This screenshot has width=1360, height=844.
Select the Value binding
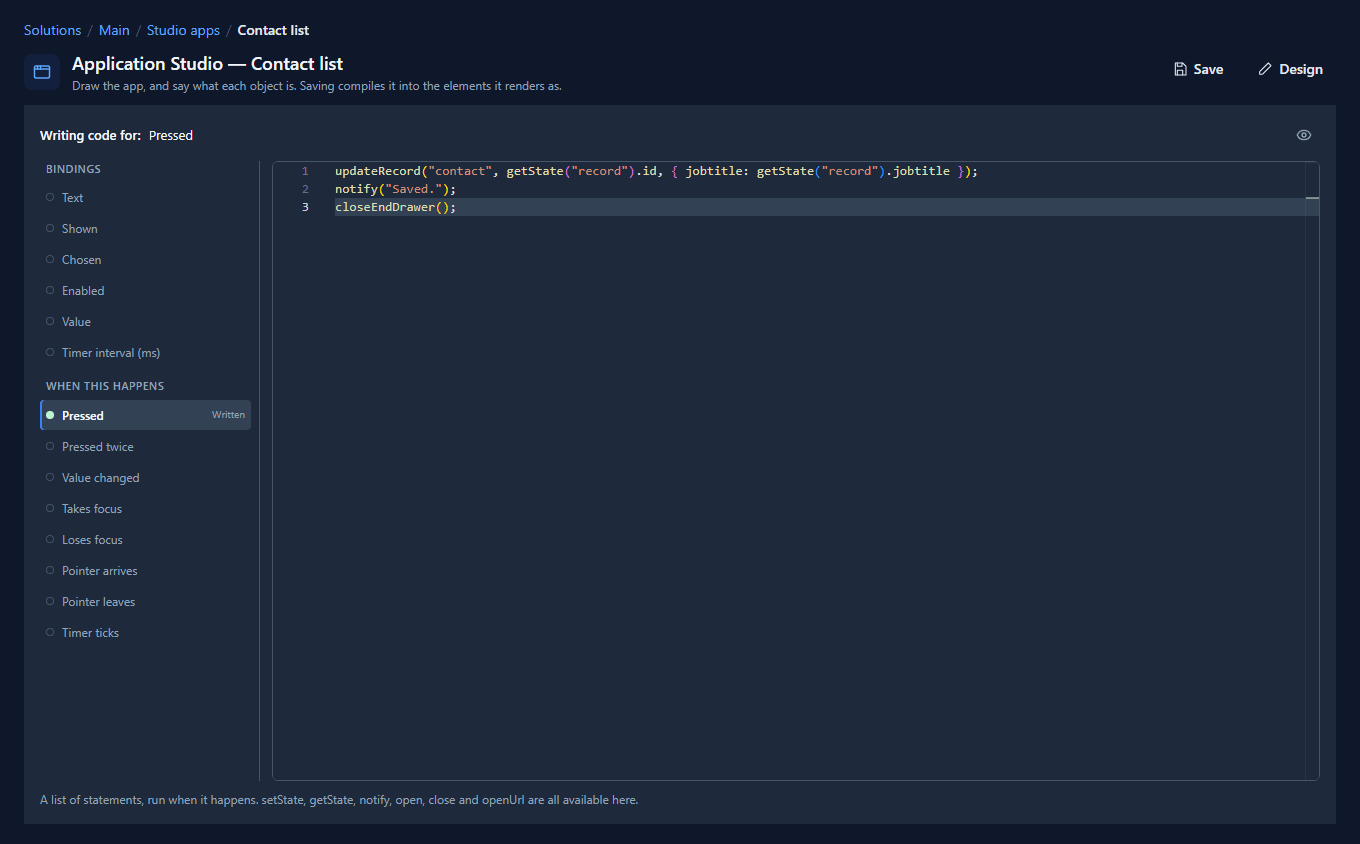(145, 322)
